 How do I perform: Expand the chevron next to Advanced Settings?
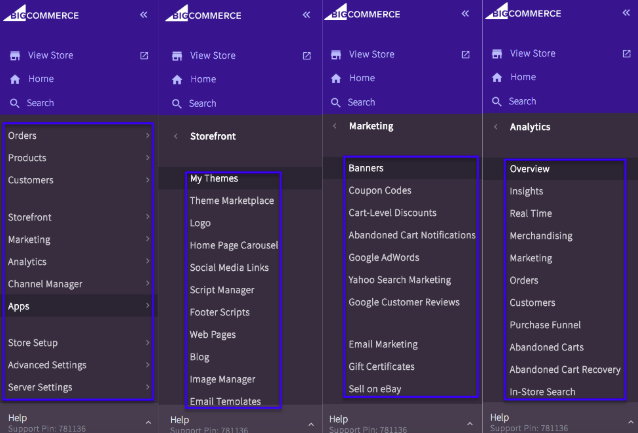click(x=148, y=365)
